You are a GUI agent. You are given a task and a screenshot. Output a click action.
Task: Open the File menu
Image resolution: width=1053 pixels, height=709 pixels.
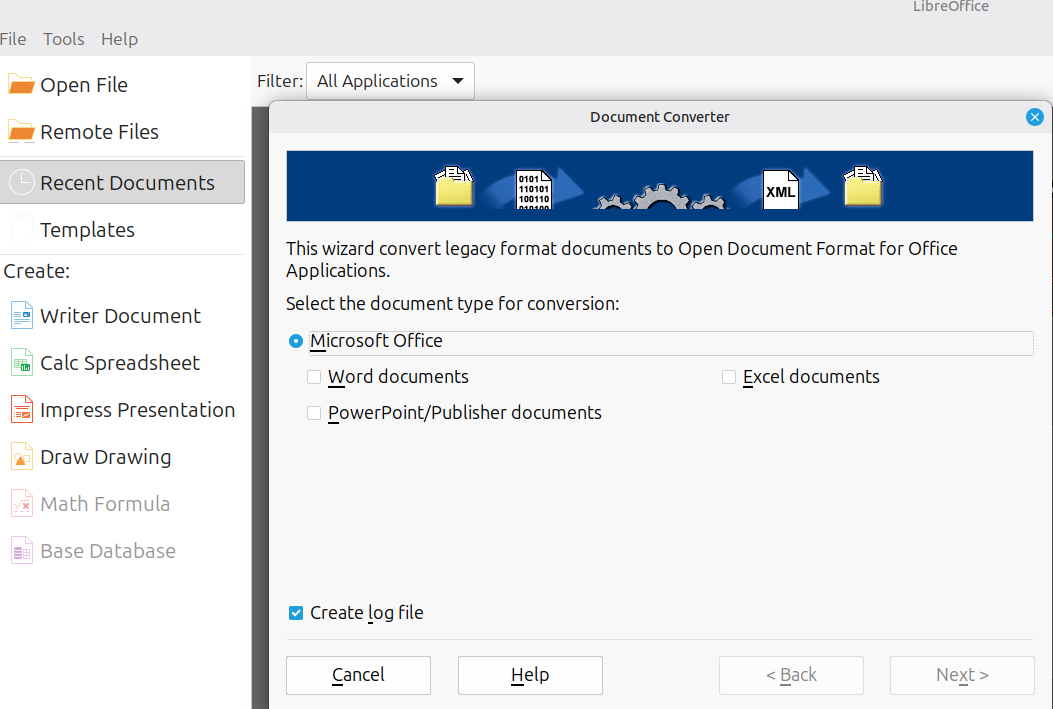point(13,39)
